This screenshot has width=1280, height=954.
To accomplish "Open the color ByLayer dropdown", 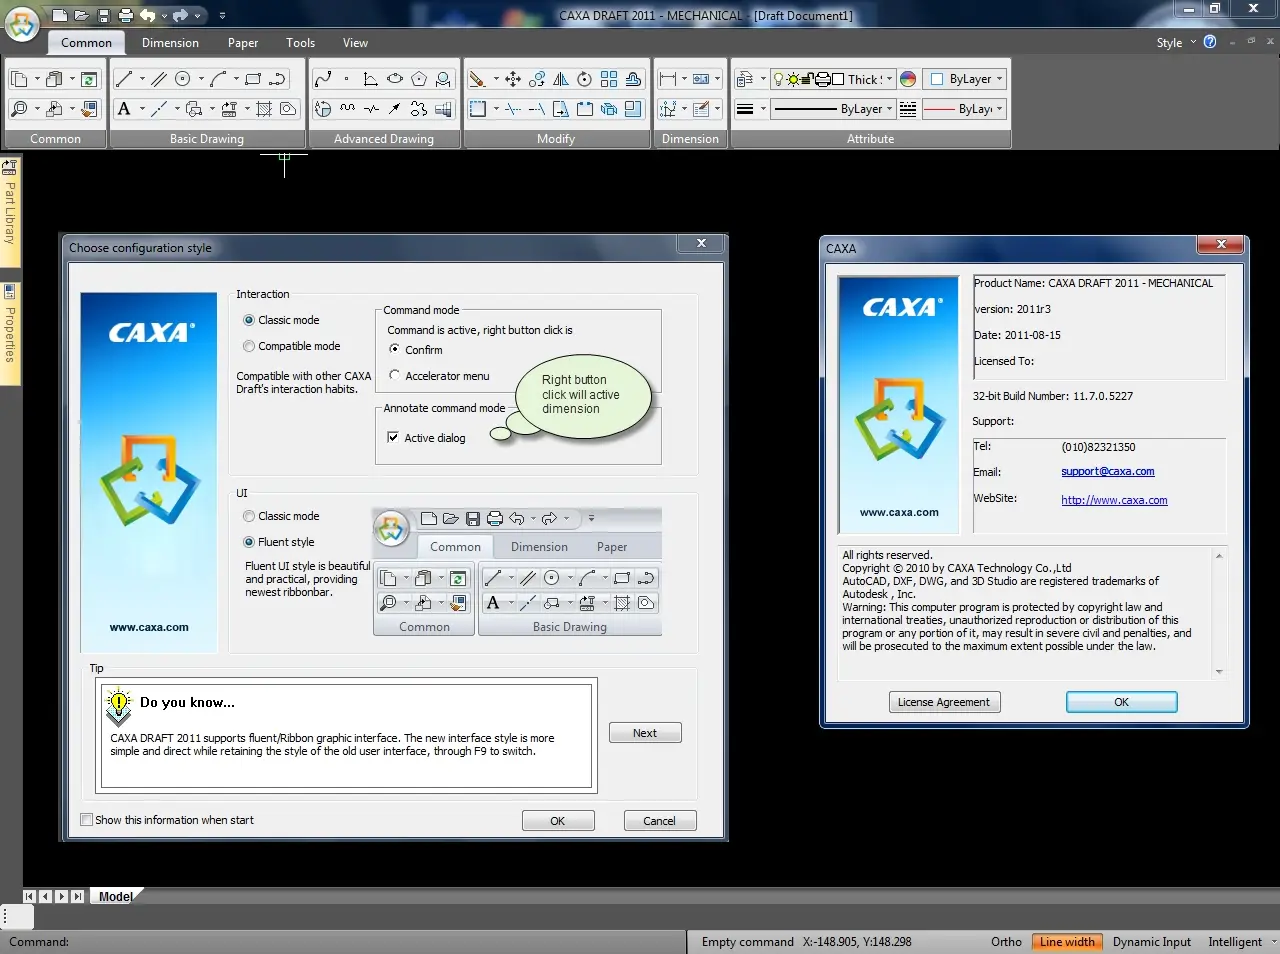I will 966,79.
